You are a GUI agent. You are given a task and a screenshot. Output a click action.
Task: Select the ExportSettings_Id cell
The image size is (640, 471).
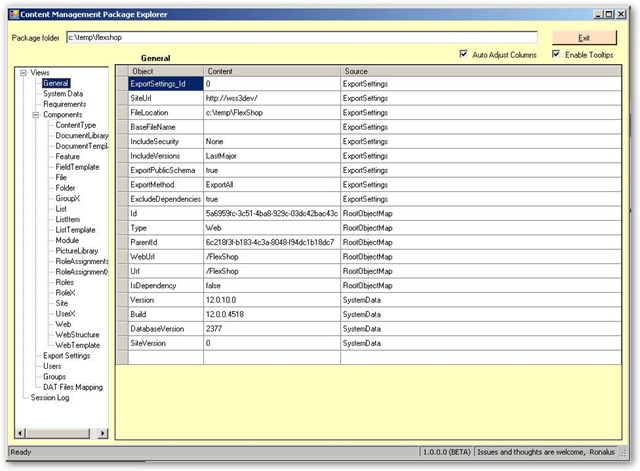[x=166, y=84]
